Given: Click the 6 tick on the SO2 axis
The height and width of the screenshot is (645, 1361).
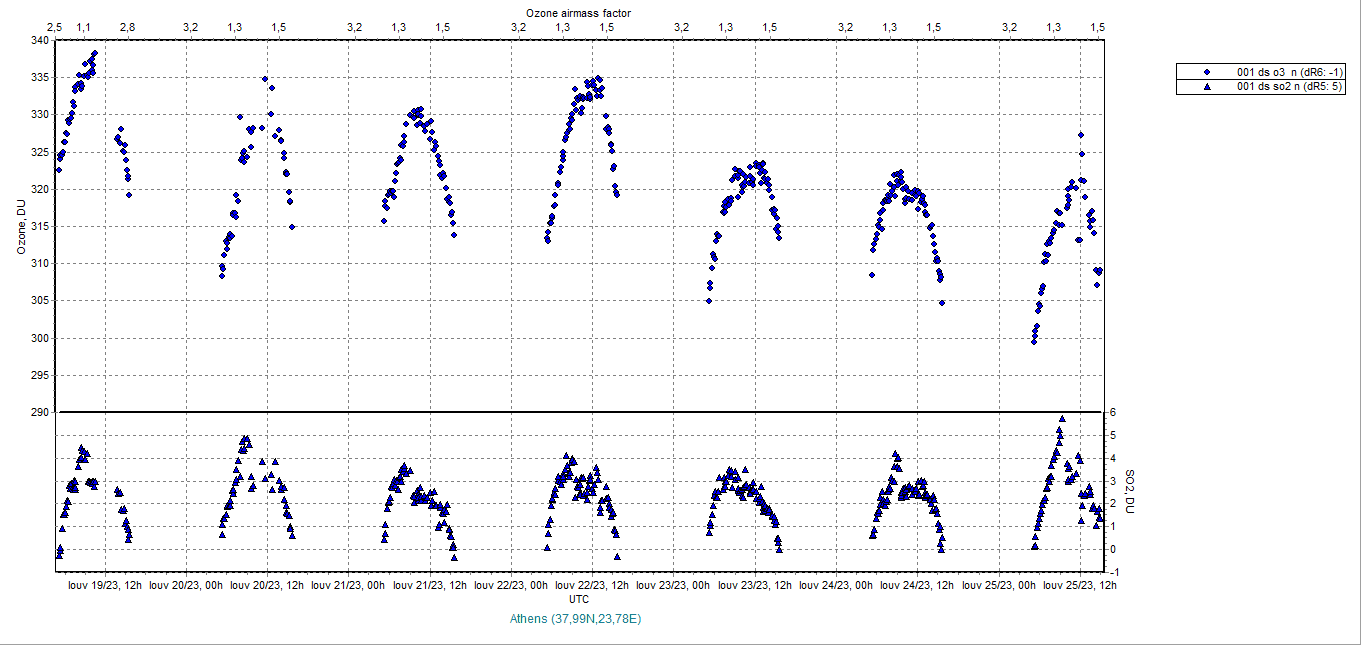Looking at the screenshot, I should tap(1109, 413).
